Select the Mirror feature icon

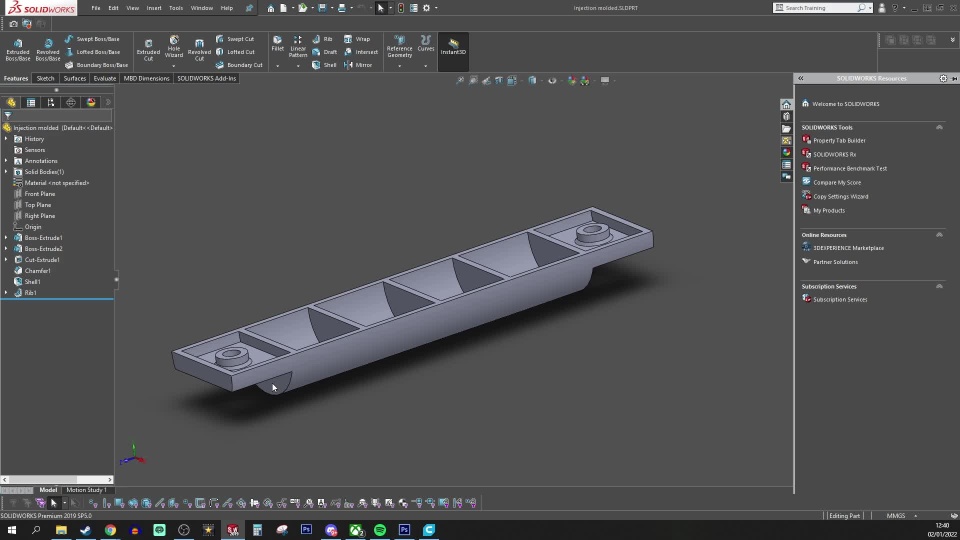(x=357, y=65)
